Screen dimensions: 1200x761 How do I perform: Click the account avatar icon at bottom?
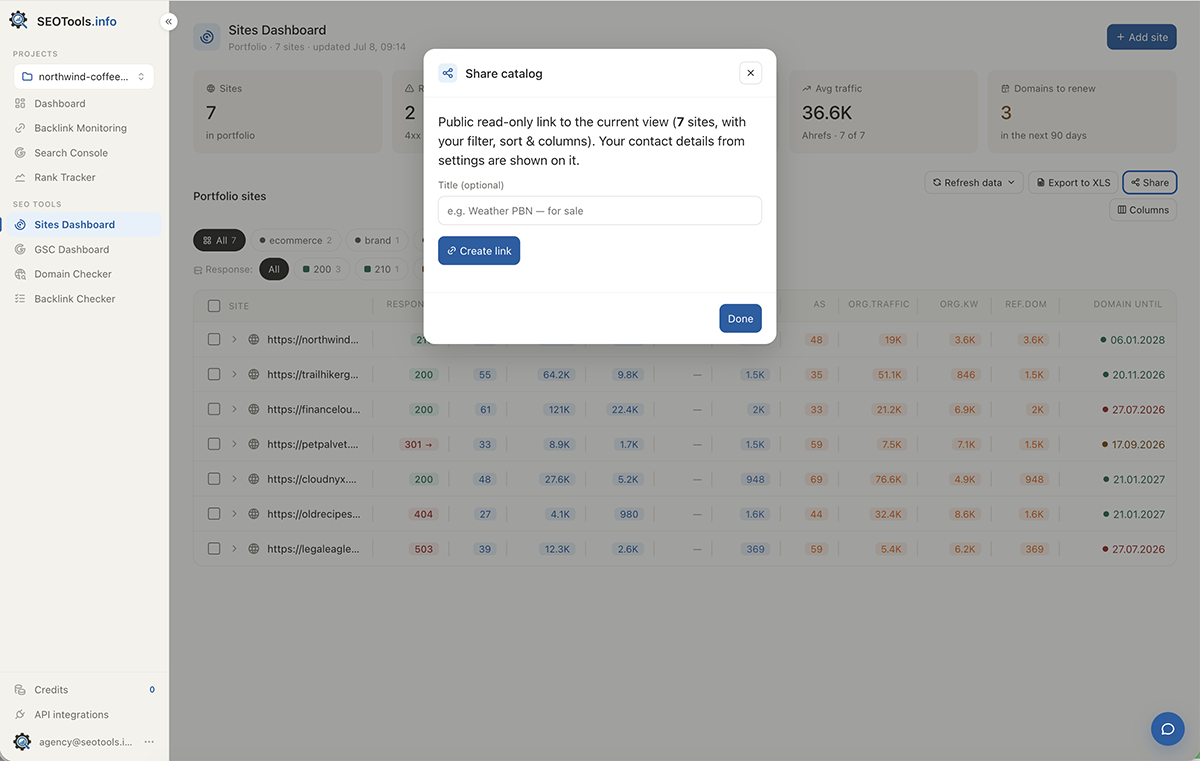tap(22, 742)
